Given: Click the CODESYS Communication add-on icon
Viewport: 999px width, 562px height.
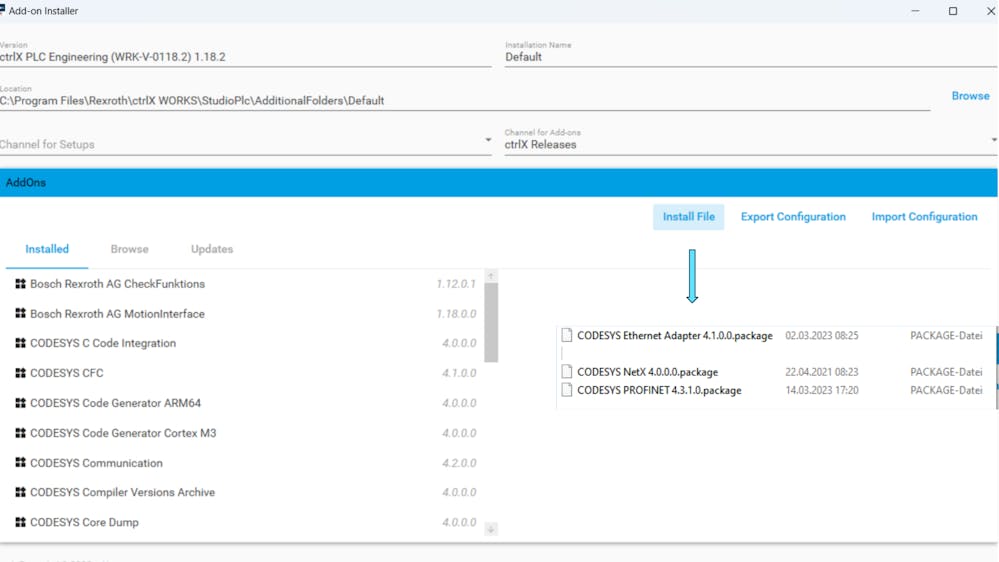Looking at the screenshot, I should coord(20,463).
